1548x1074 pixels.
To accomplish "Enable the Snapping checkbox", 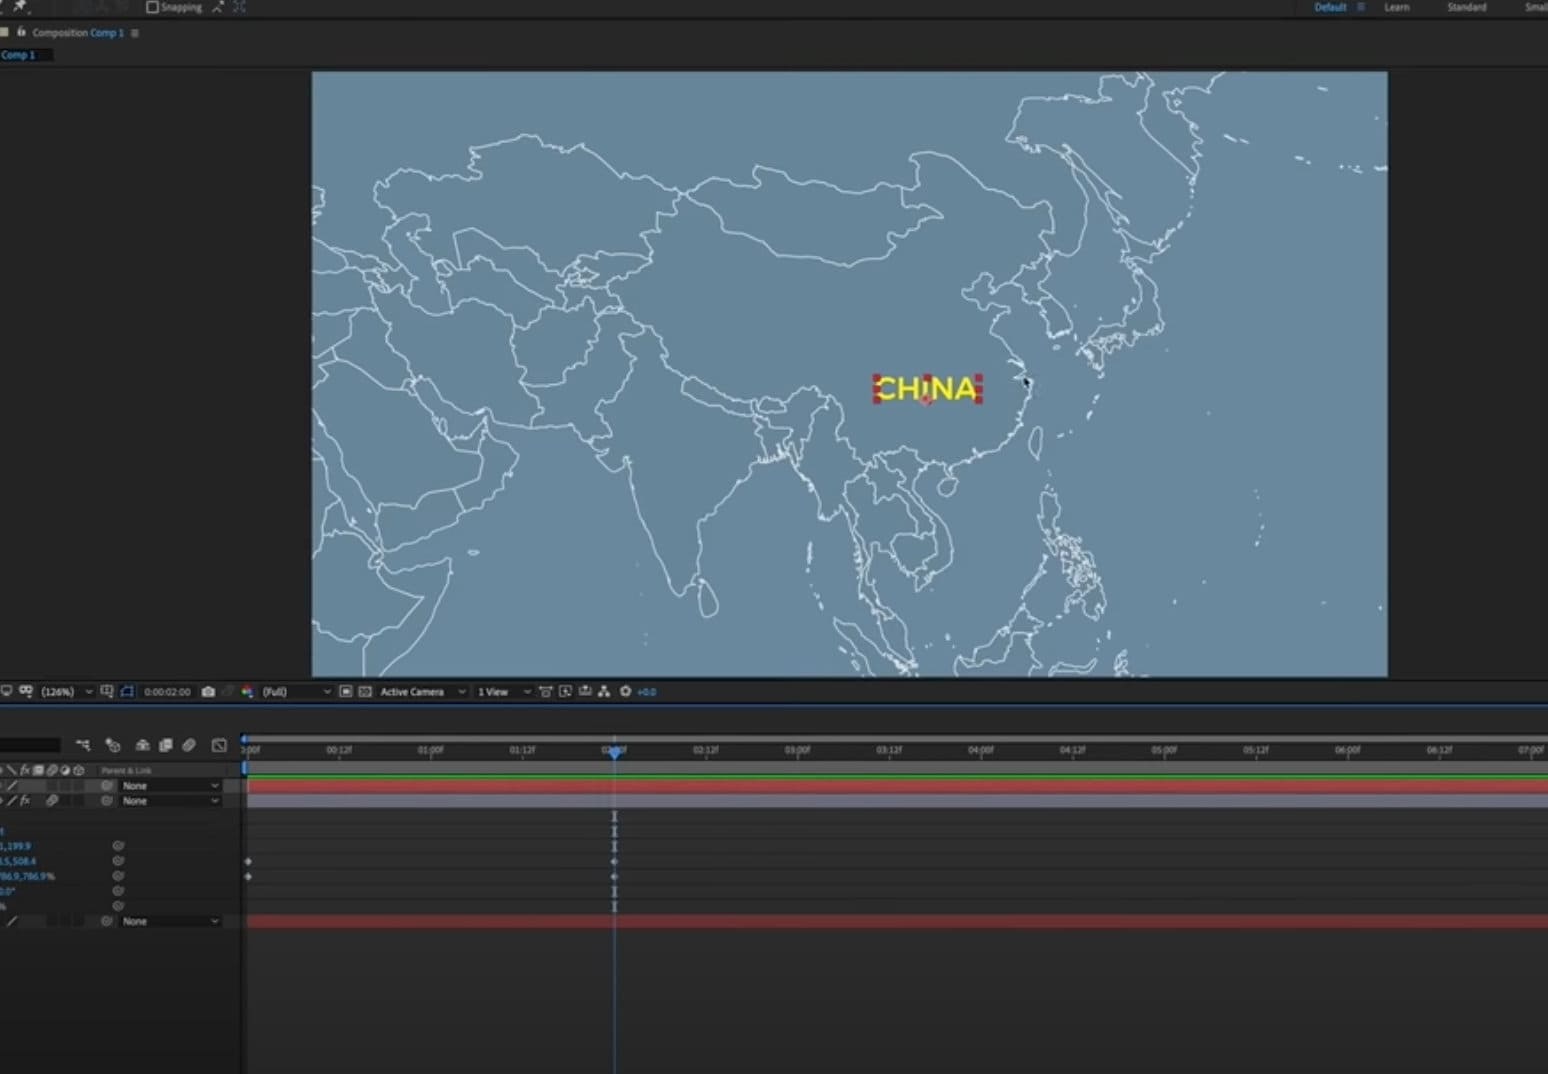I will [152, 7].
